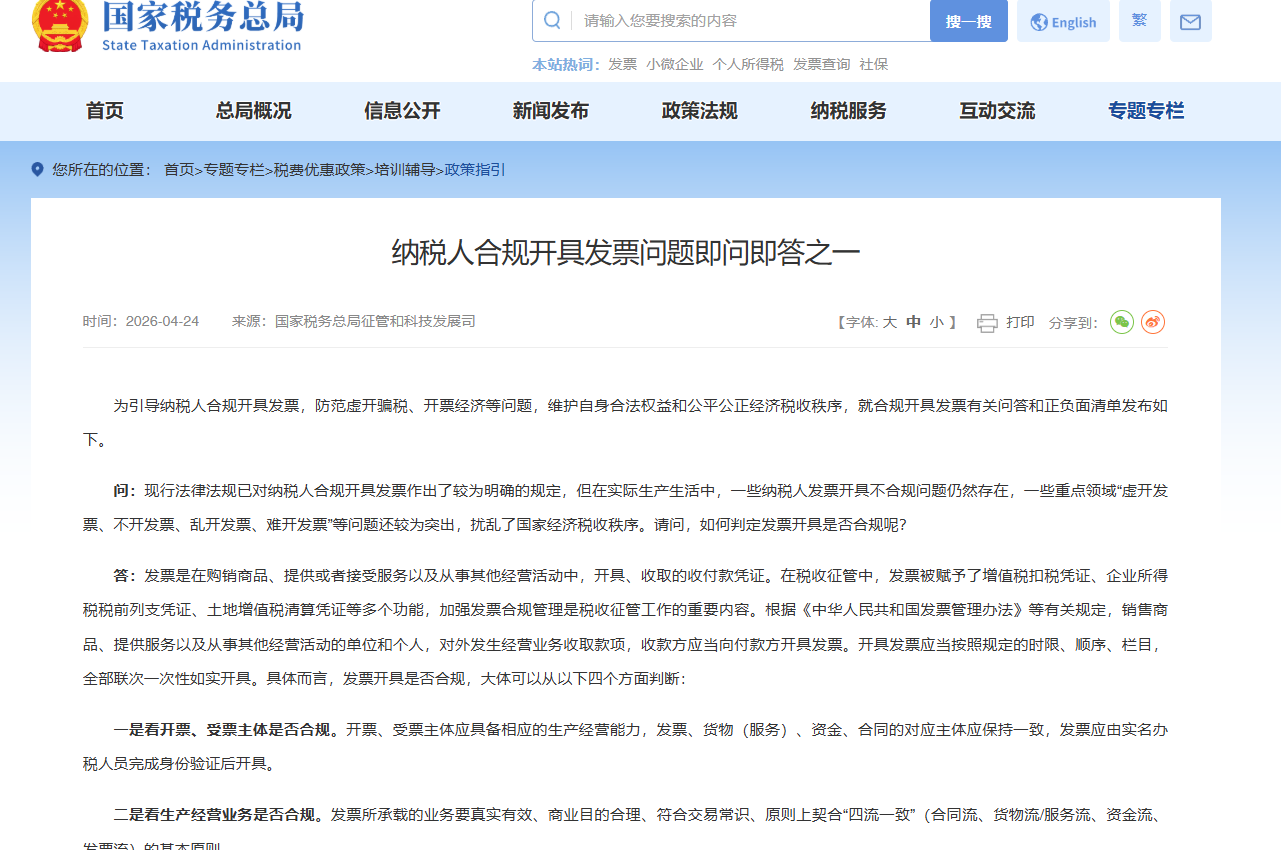Go to 税费优惠政策 in the breadcrumb
Image resolution: width=1281 pixels, height=850 pixels.
[319, 170]
